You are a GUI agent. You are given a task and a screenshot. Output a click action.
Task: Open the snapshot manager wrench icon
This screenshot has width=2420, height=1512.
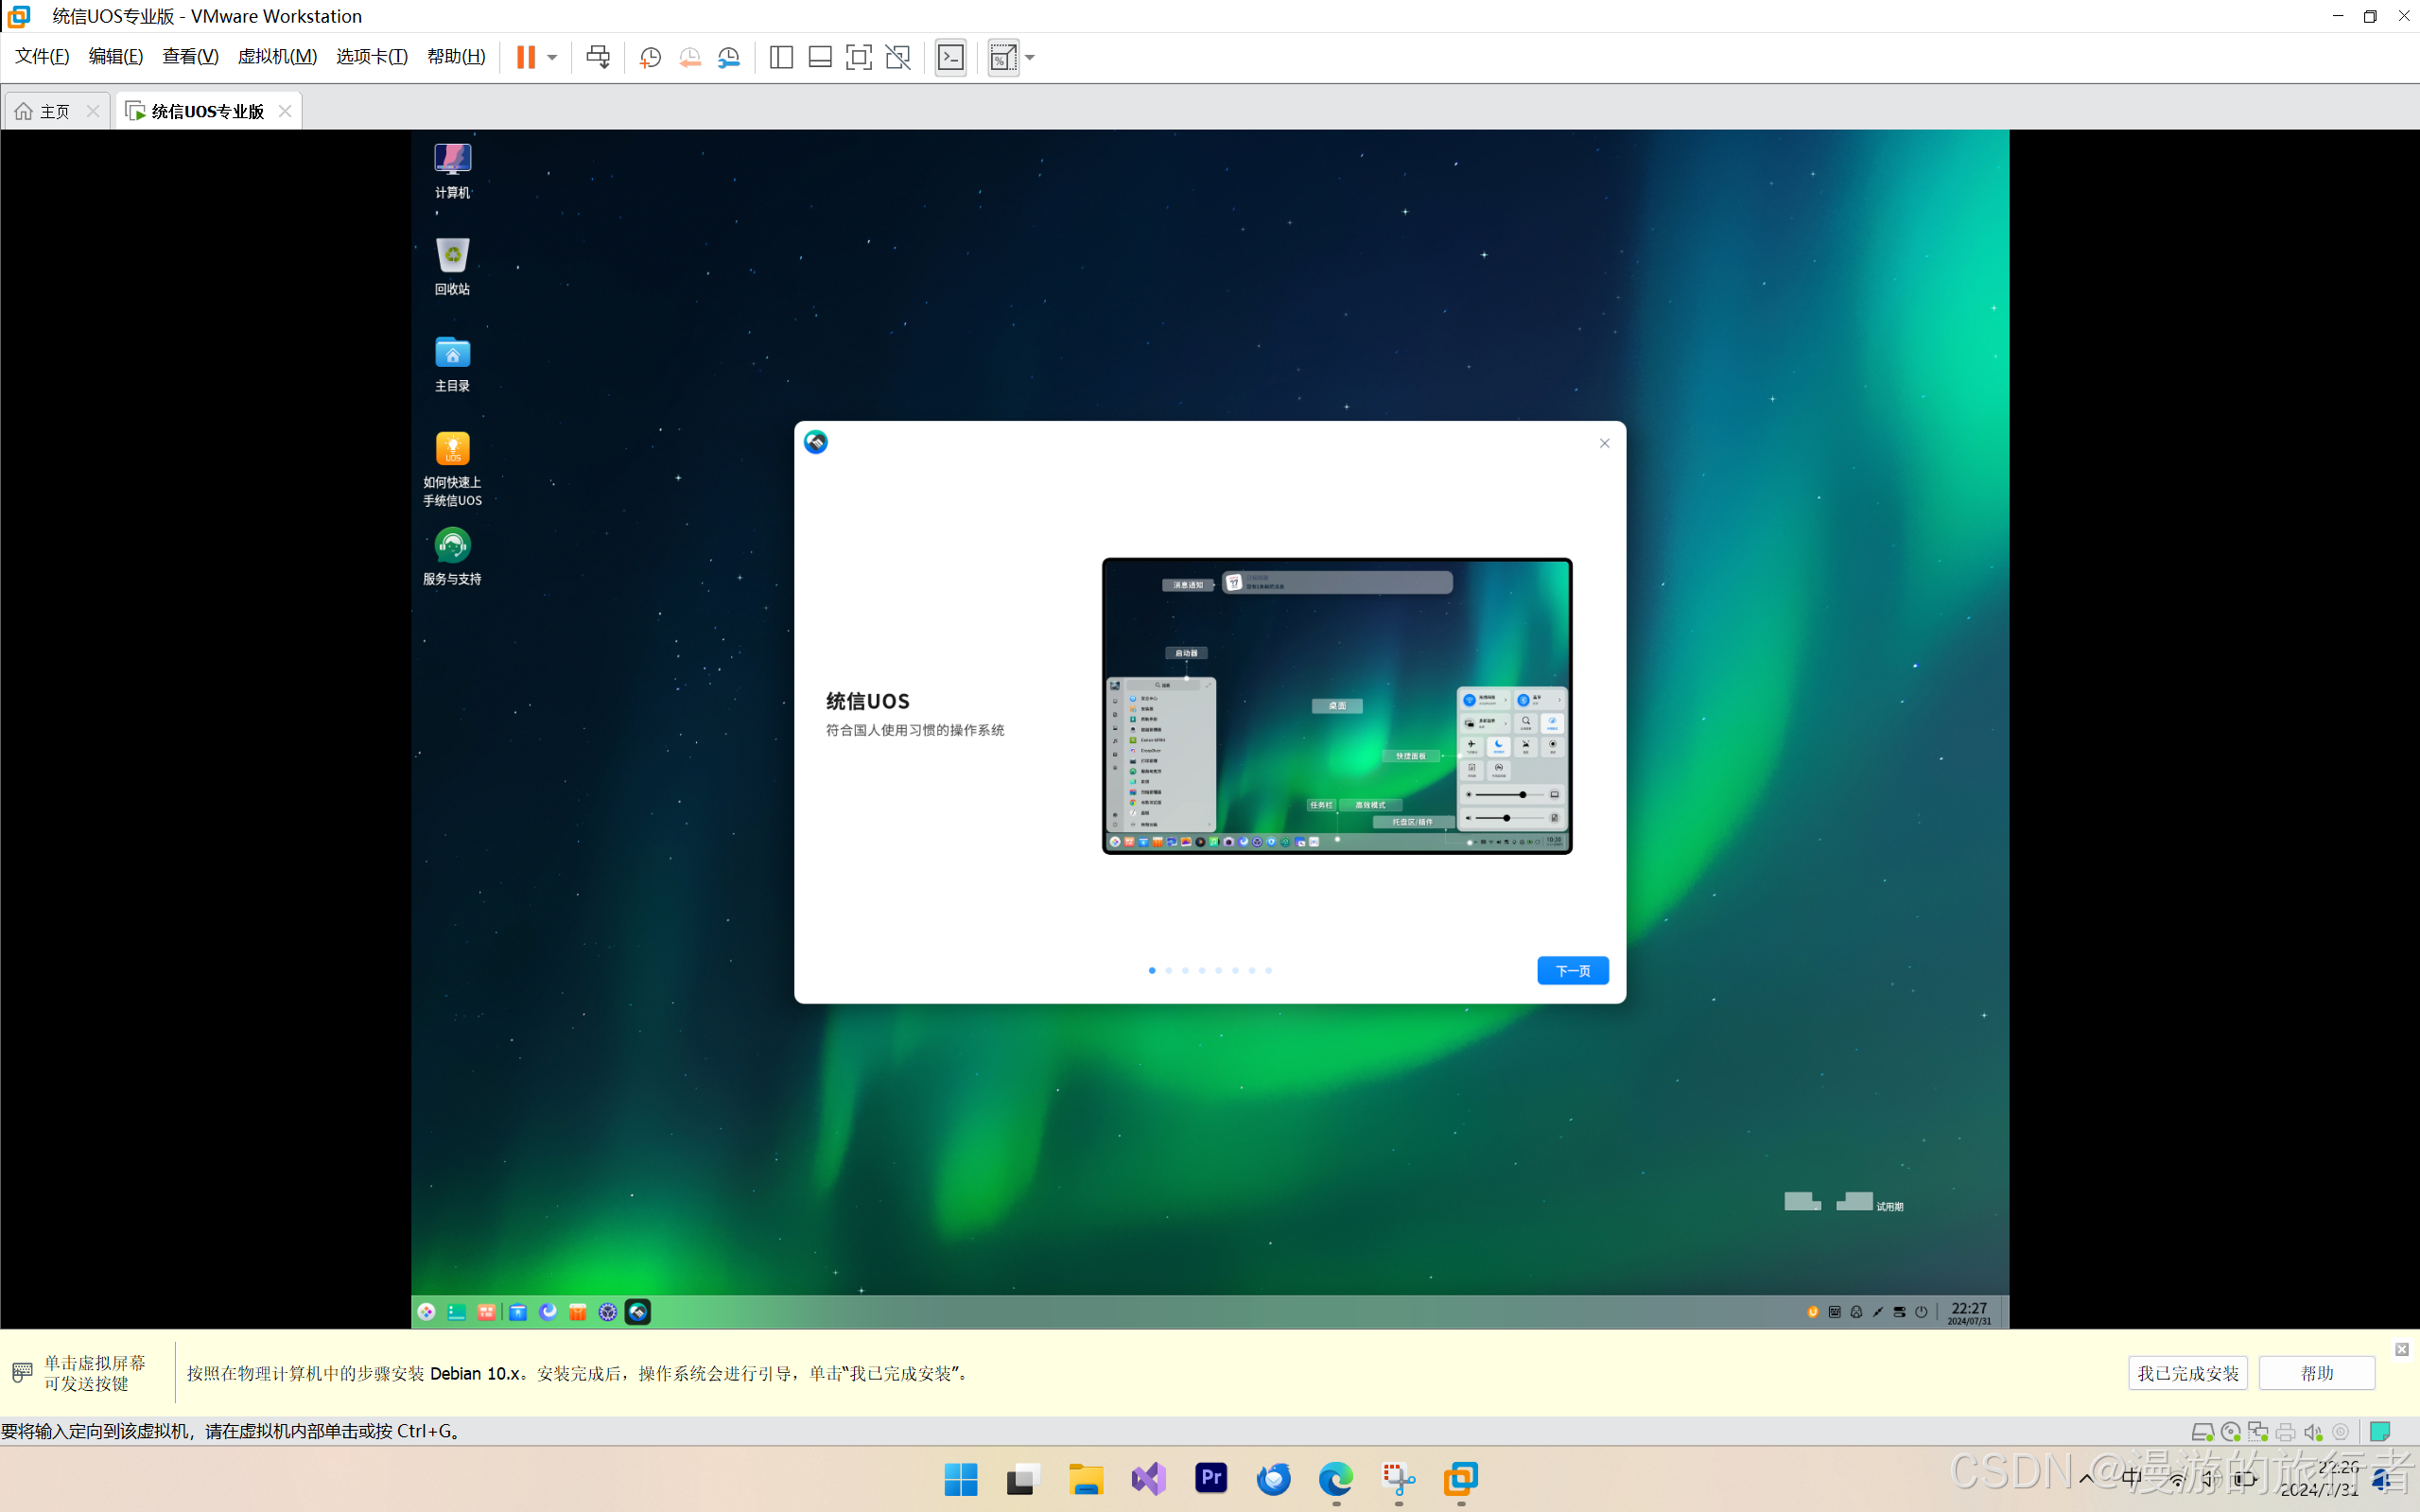(x=729, y=58)
